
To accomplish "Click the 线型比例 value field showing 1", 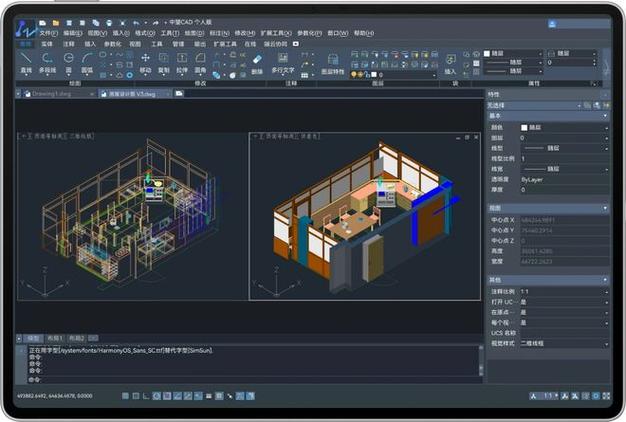I will tap(565, 158).
